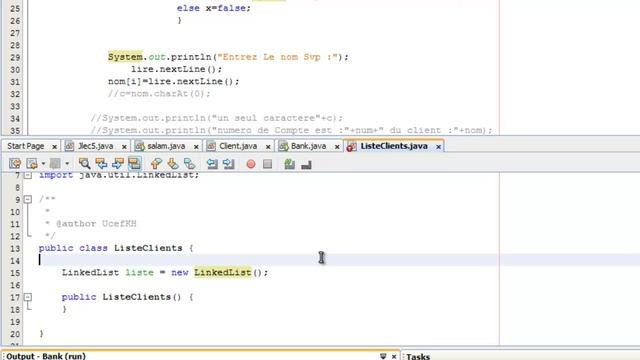This screenshot has width=640, height=360.
Task: Collapse the Javadoc comment fold at line 9
Action: [28, 200]
